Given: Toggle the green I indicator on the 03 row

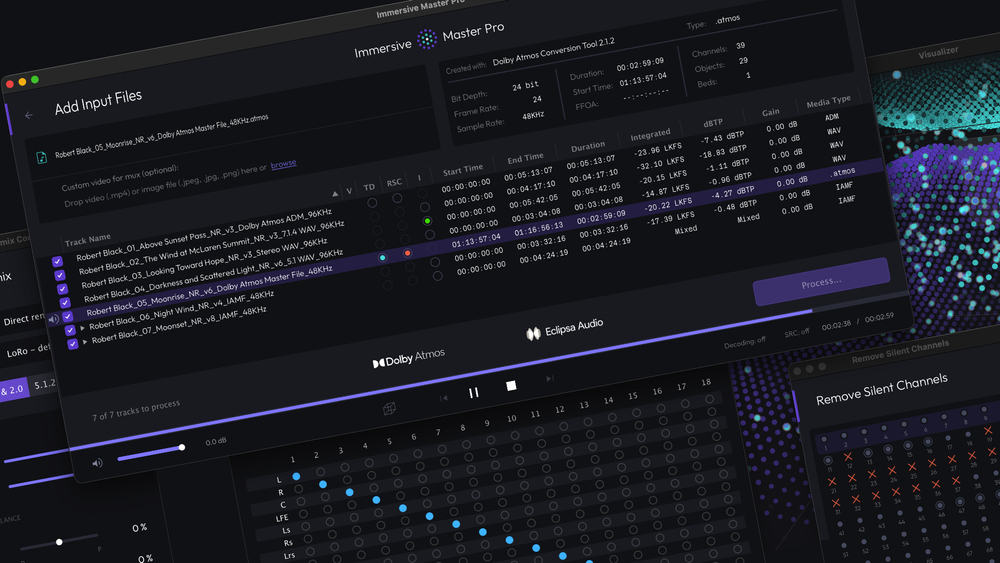Looking at the screenshot, I should click(427, 221).
